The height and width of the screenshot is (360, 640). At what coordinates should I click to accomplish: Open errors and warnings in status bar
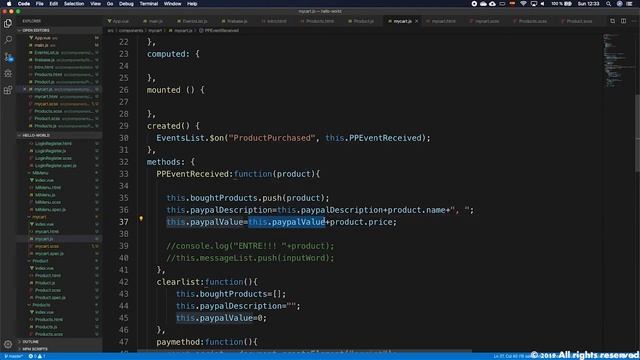pos(37,356)
